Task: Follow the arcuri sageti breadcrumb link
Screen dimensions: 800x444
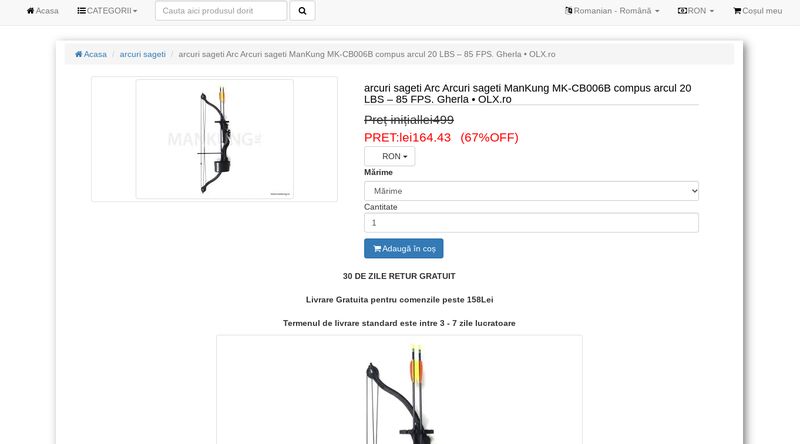Action: 142,54
